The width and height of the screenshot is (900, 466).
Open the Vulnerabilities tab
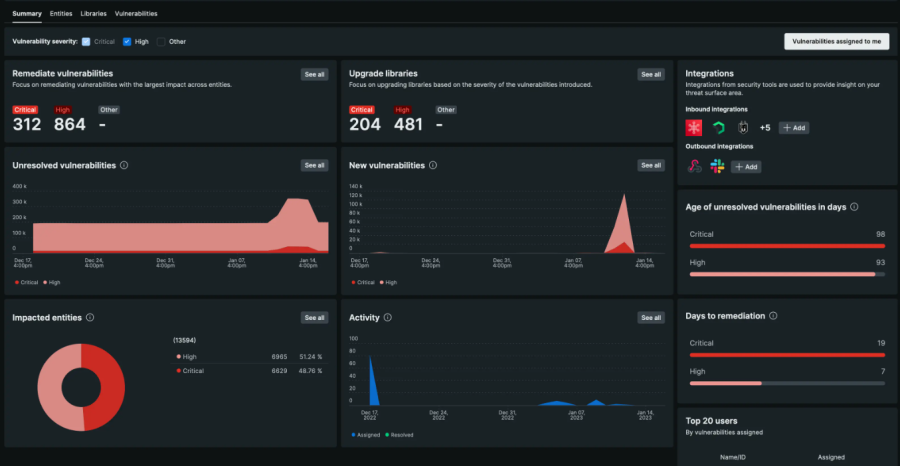tap(136, 13)
